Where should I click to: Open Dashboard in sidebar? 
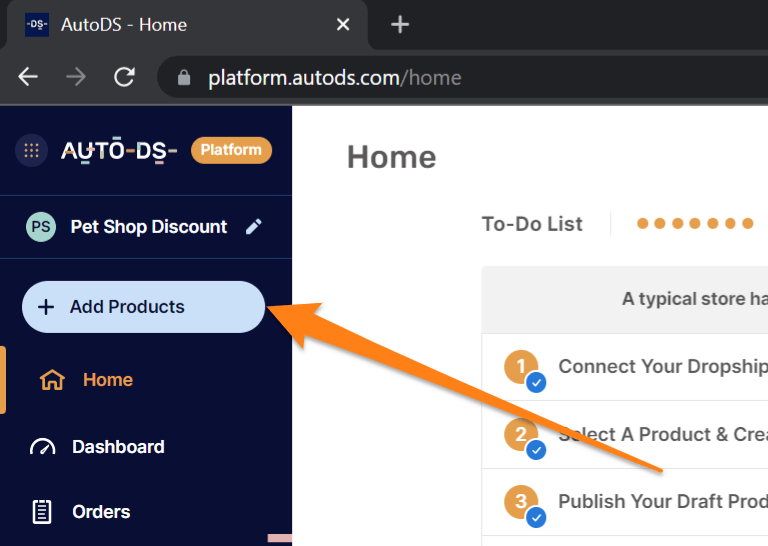118,447
